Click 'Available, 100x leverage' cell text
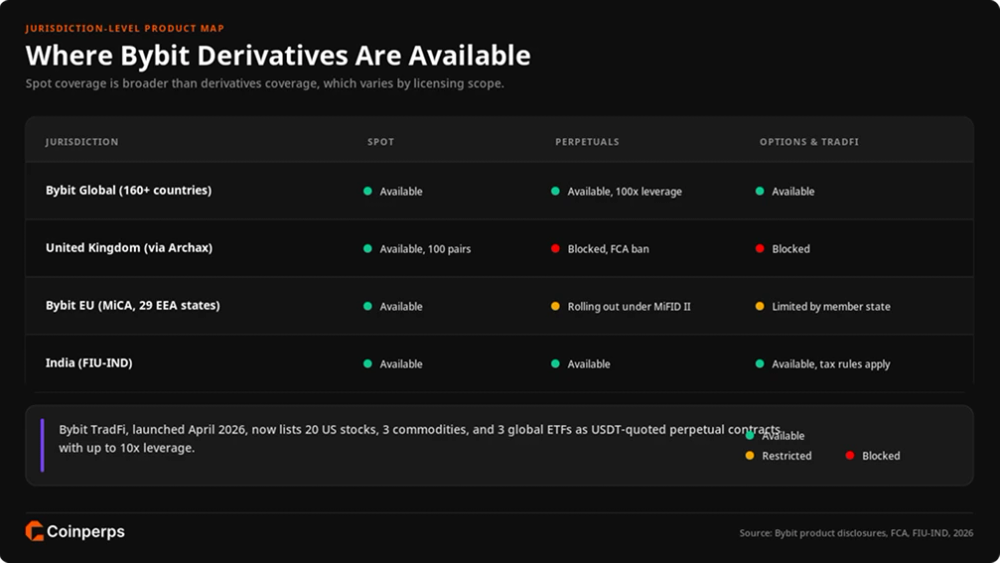The width and height of the screenshot is (1000, 563). [624, 191]
